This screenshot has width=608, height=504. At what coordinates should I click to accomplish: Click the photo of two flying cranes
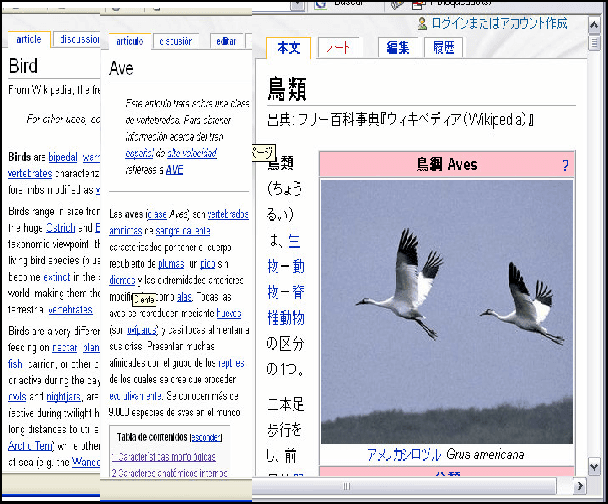447,312
